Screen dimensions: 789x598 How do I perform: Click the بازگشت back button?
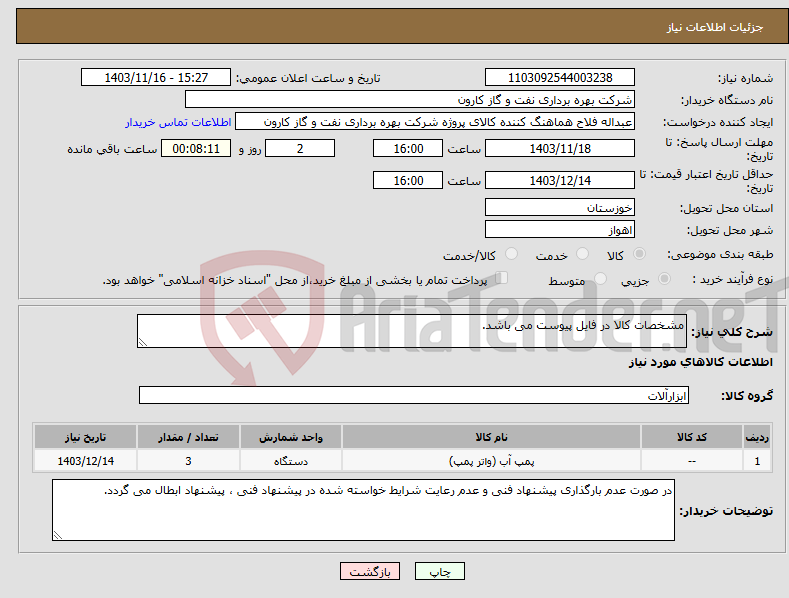point(370,571)
